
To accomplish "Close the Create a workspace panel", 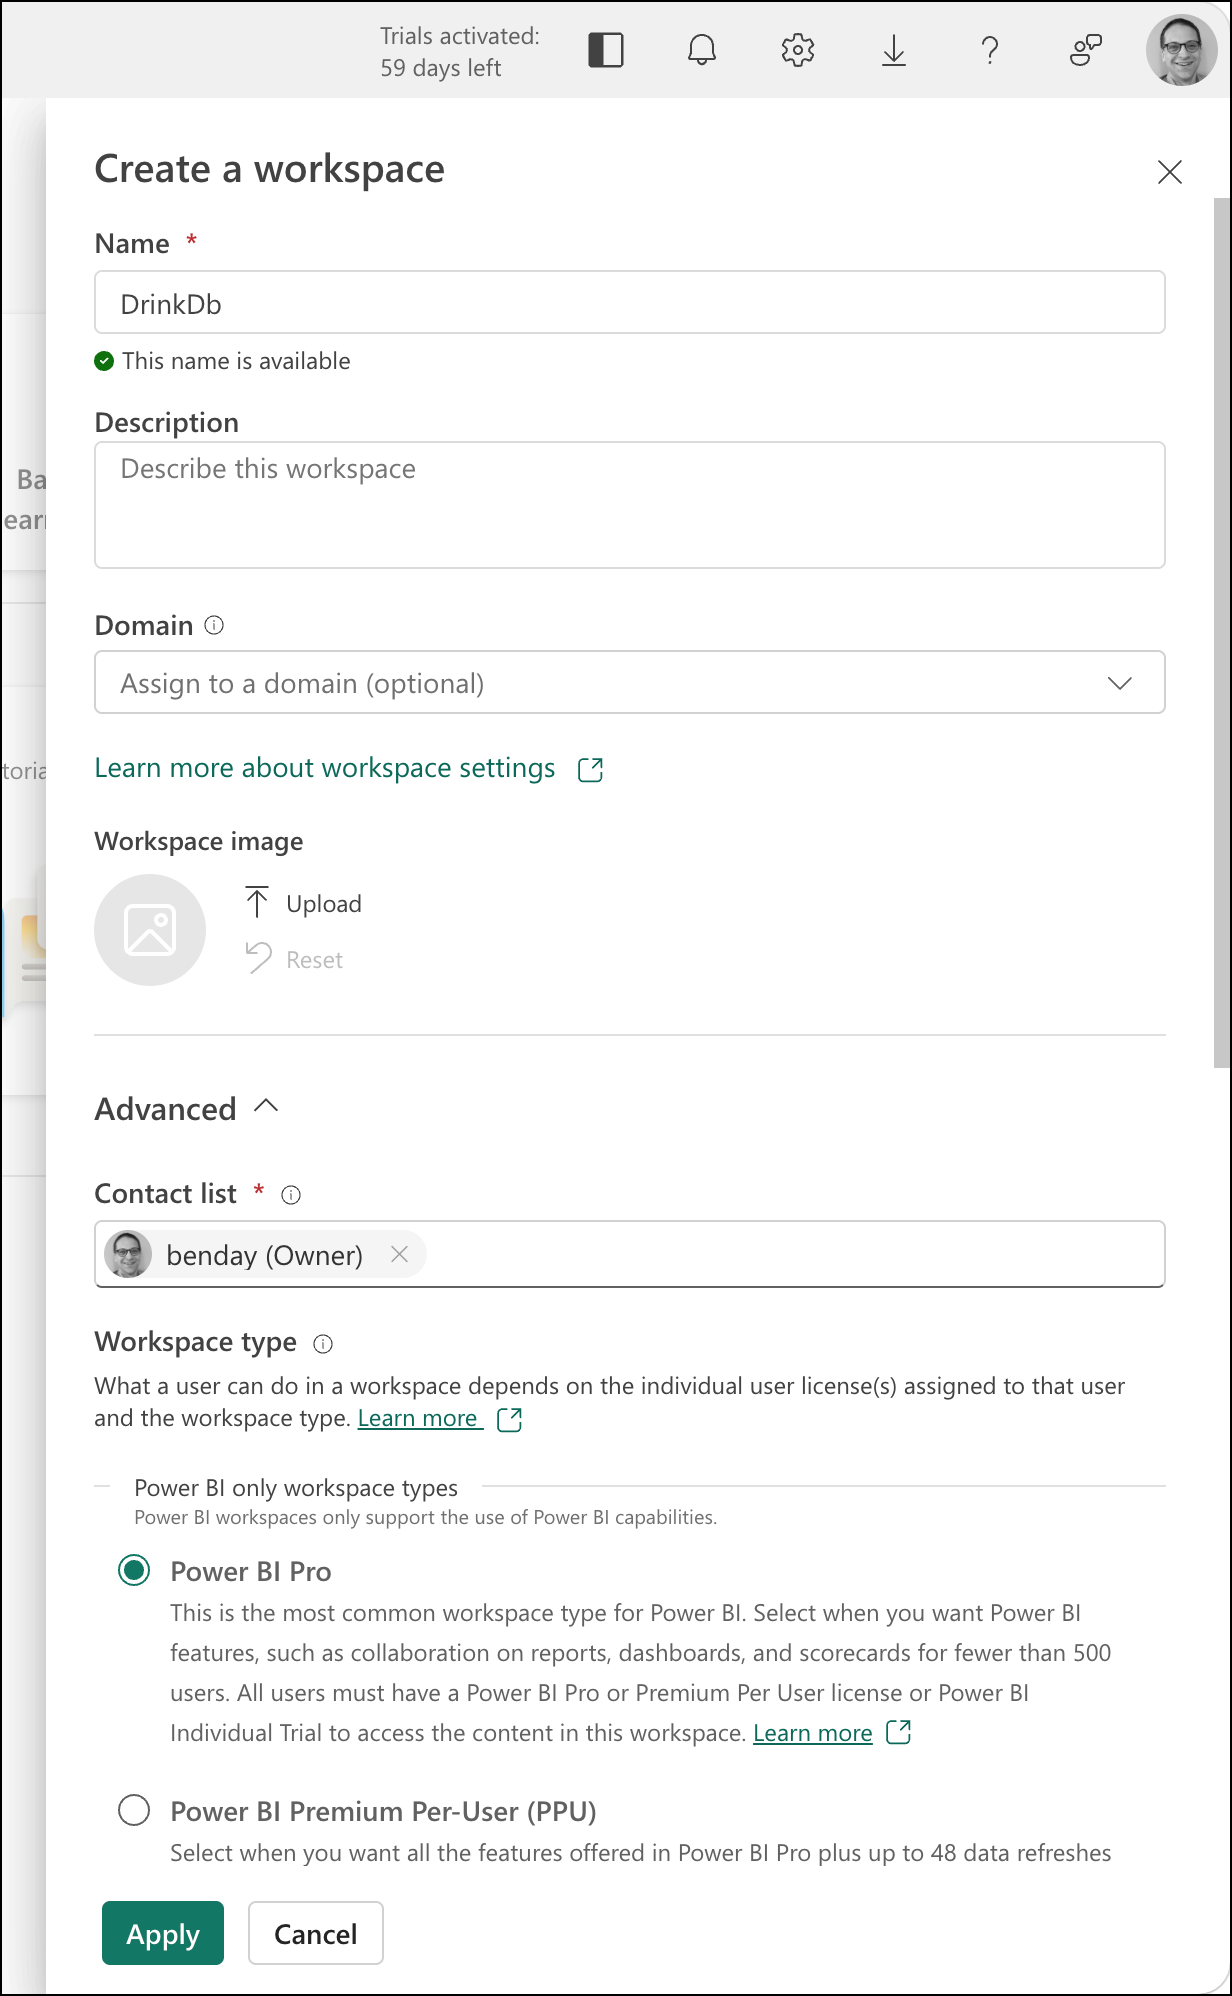I will [x=1170, y=172].
